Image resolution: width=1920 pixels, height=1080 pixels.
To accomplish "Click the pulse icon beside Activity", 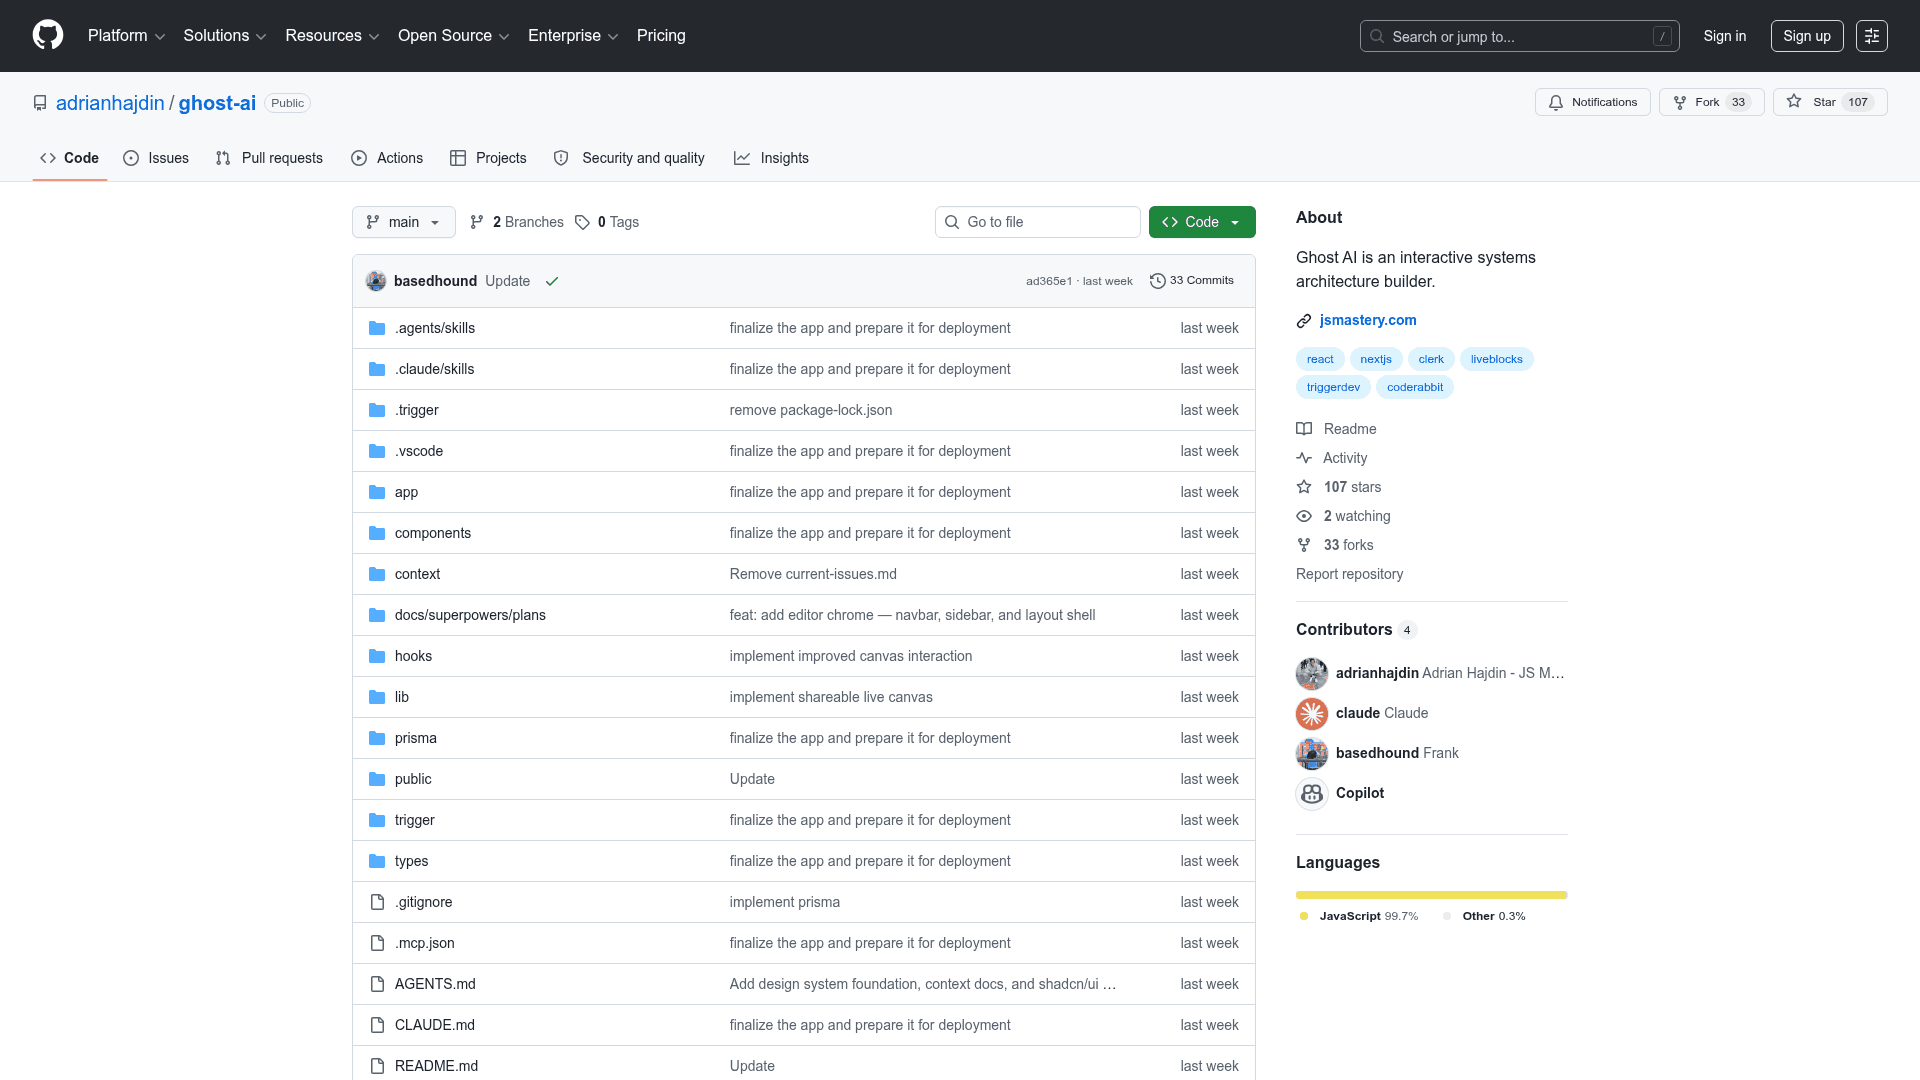I will click(x=1304, y=458).
